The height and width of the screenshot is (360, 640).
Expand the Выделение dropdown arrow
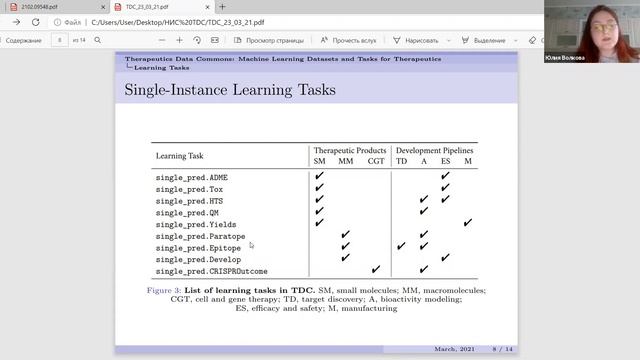(x=516, y=40)
